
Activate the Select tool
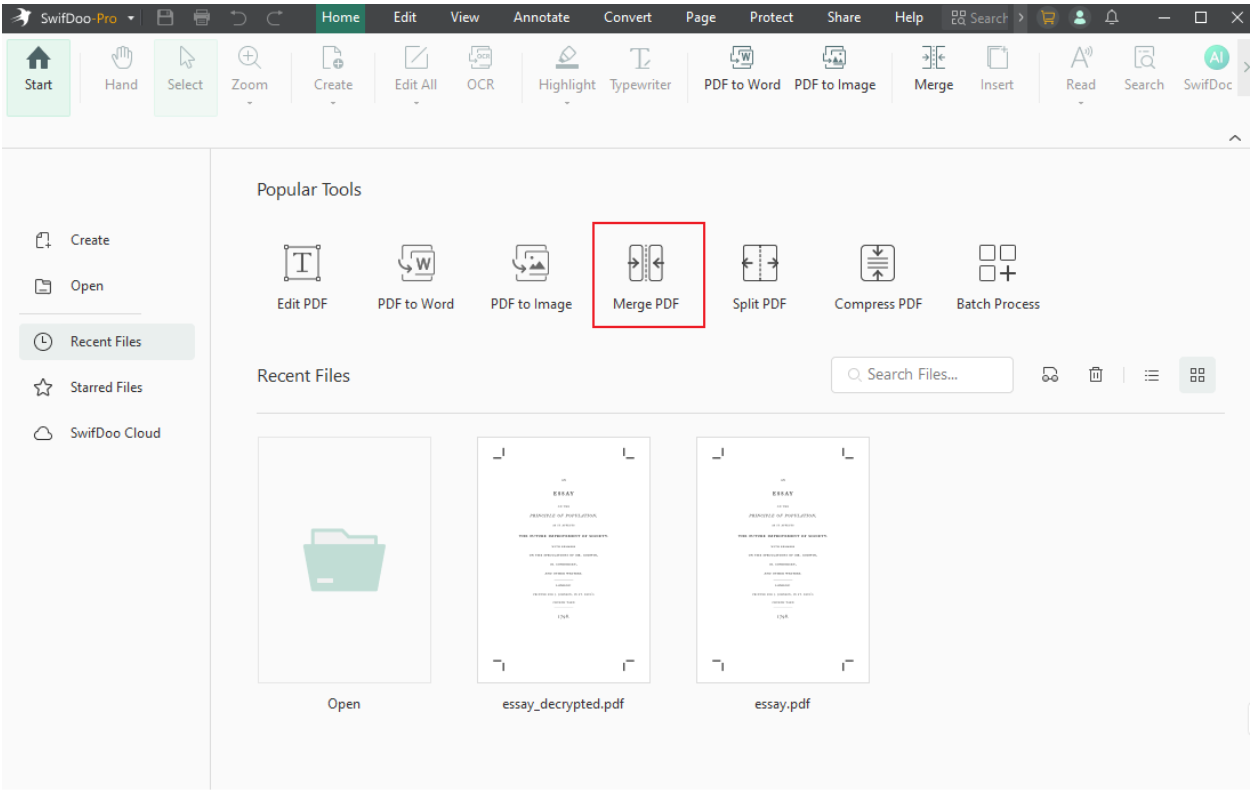(x=185, y=70)
